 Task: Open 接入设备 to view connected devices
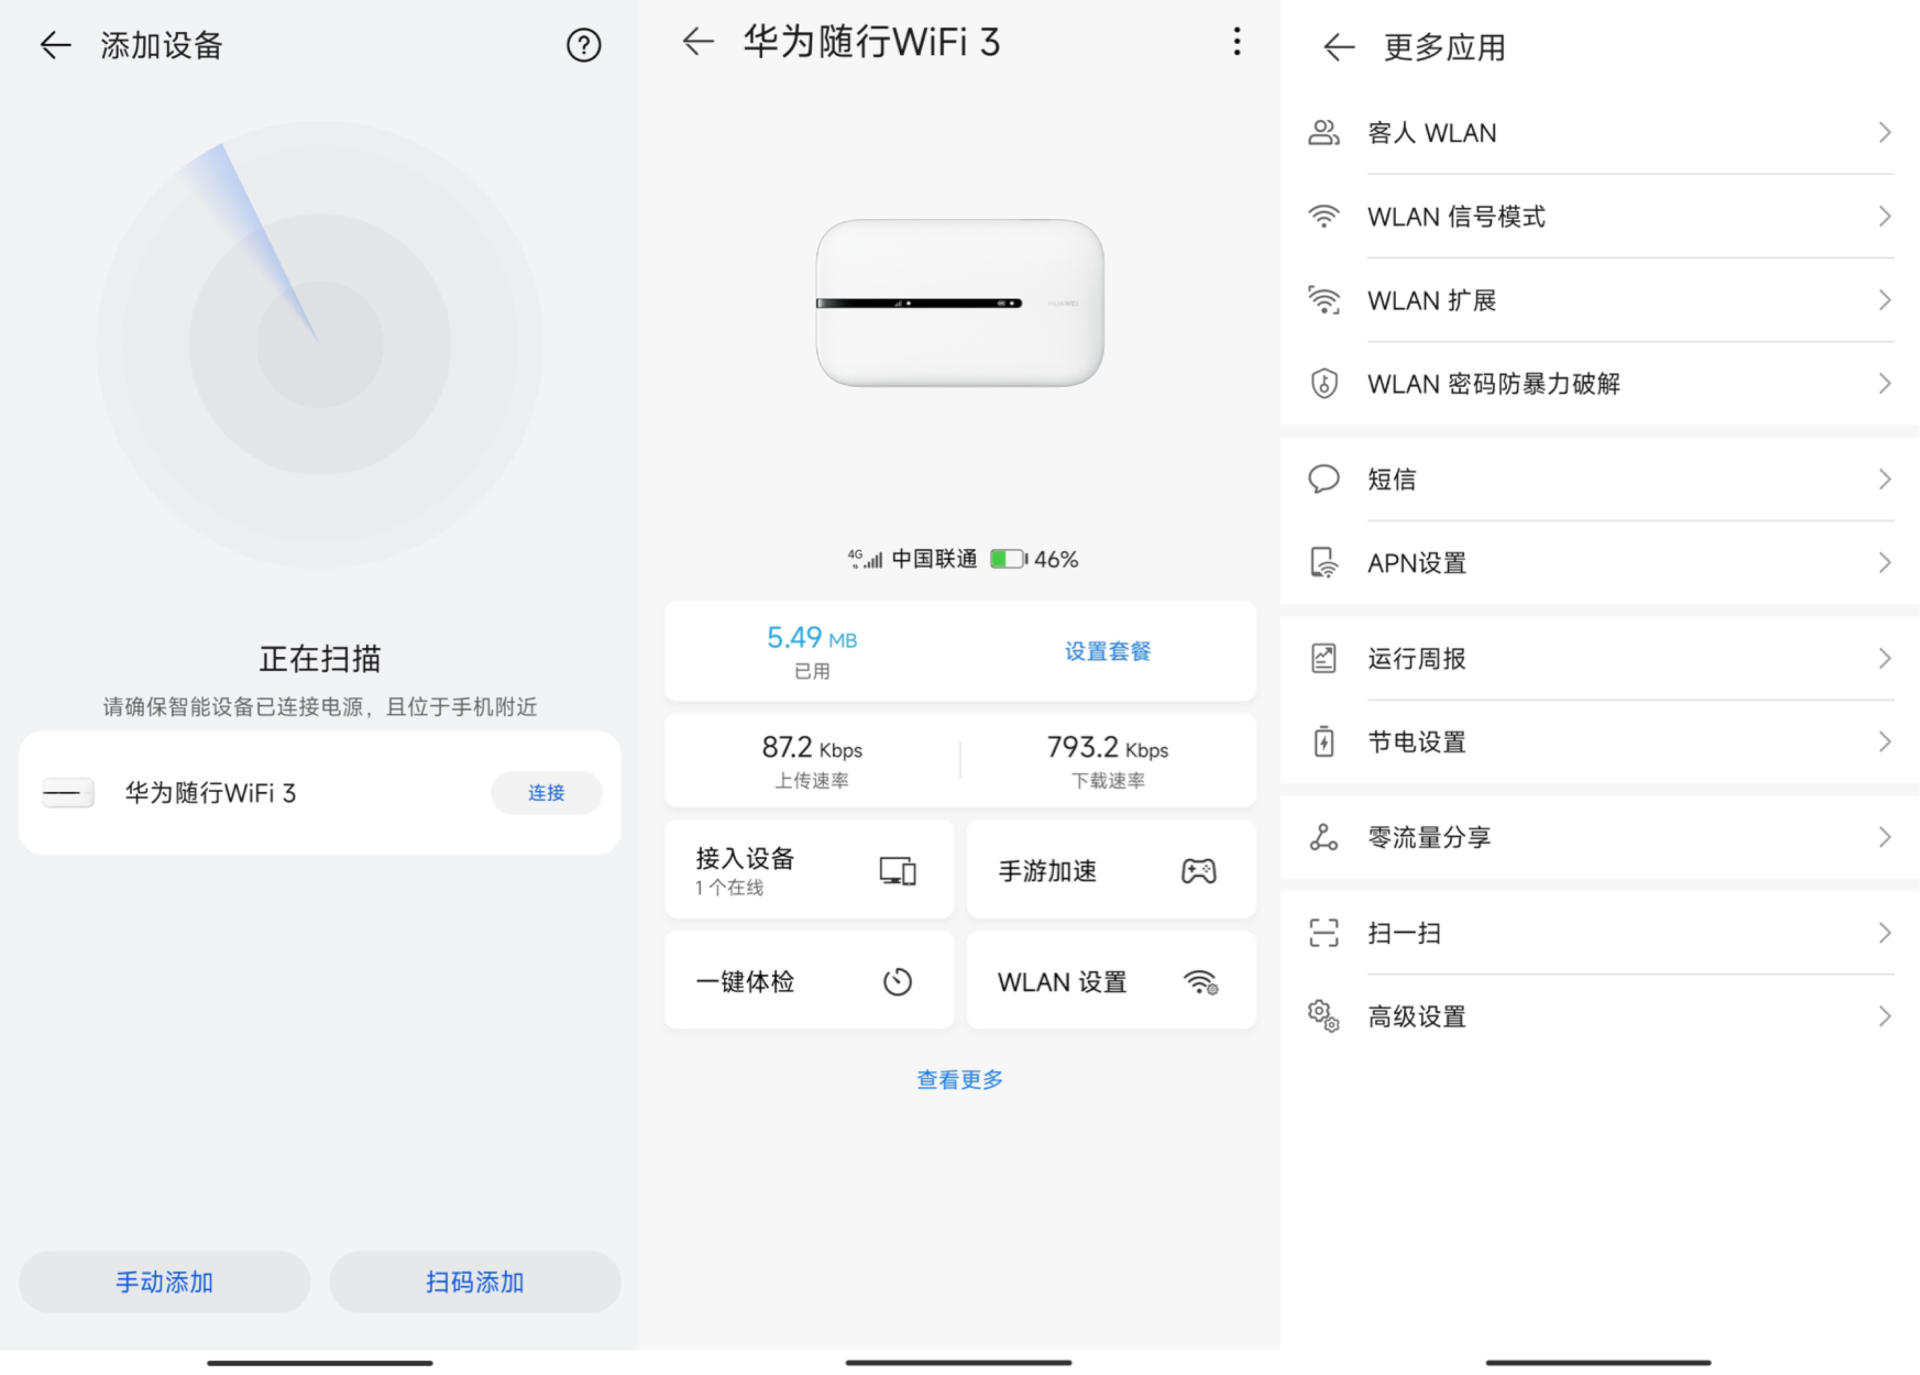808,868
